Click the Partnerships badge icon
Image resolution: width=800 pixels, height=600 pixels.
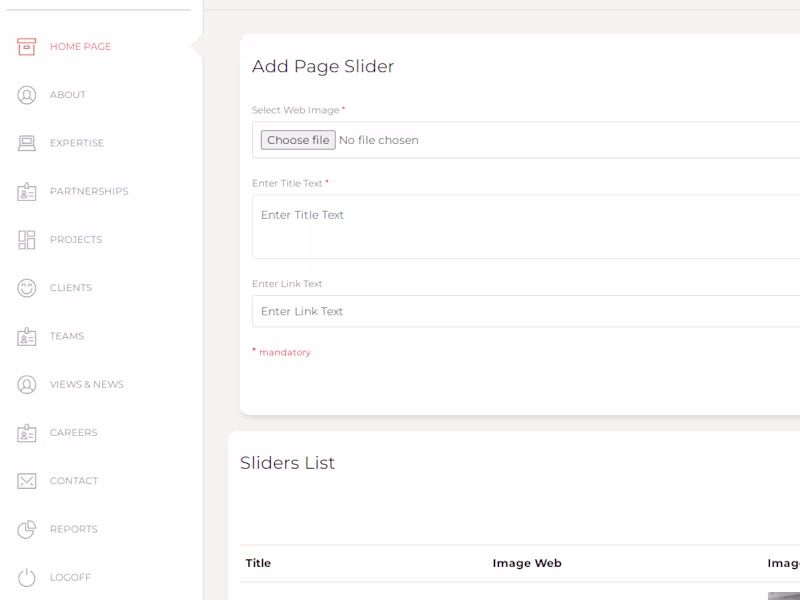27,192
